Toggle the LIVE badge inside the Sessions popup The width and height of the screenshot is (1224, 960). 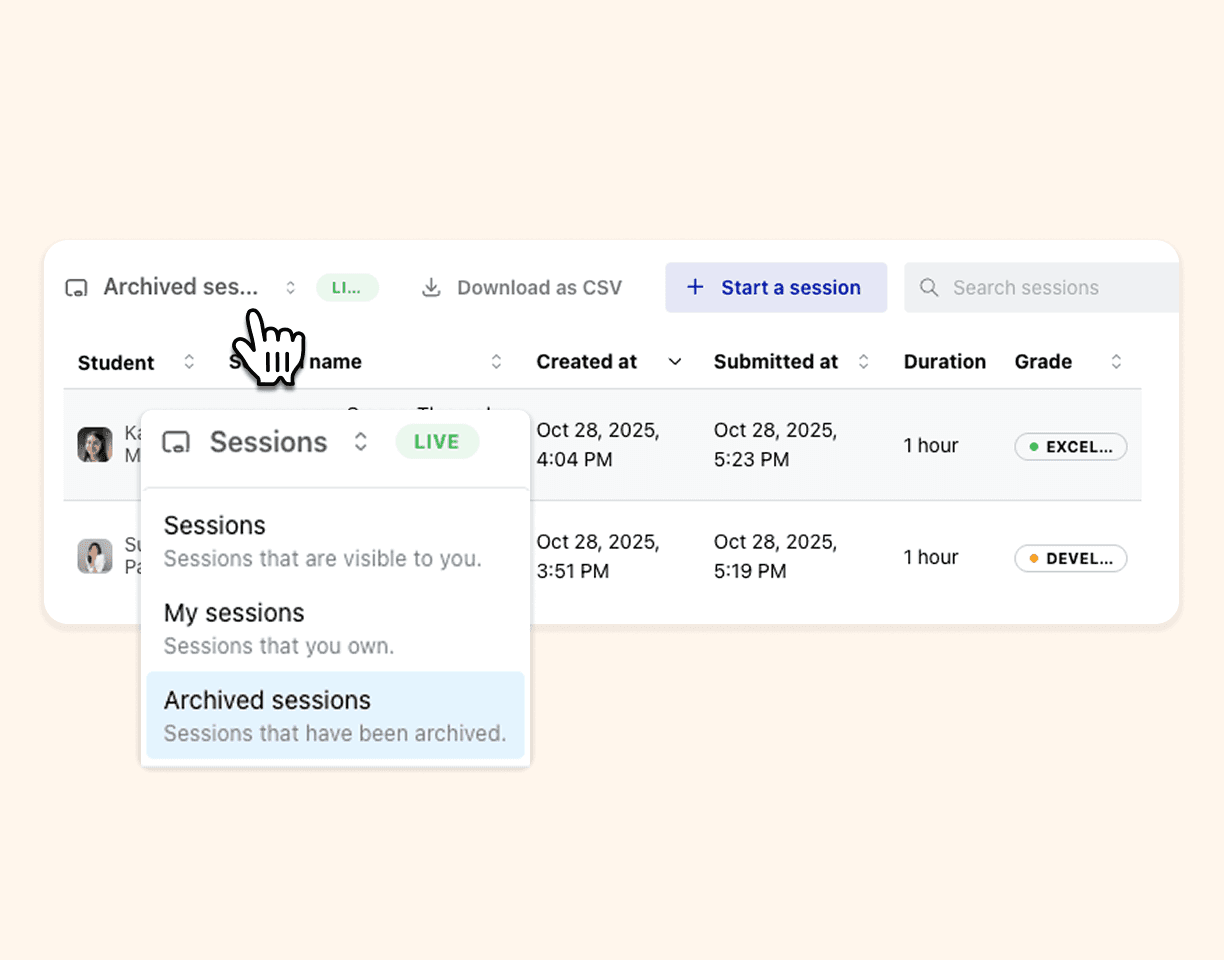coord(436,441)
